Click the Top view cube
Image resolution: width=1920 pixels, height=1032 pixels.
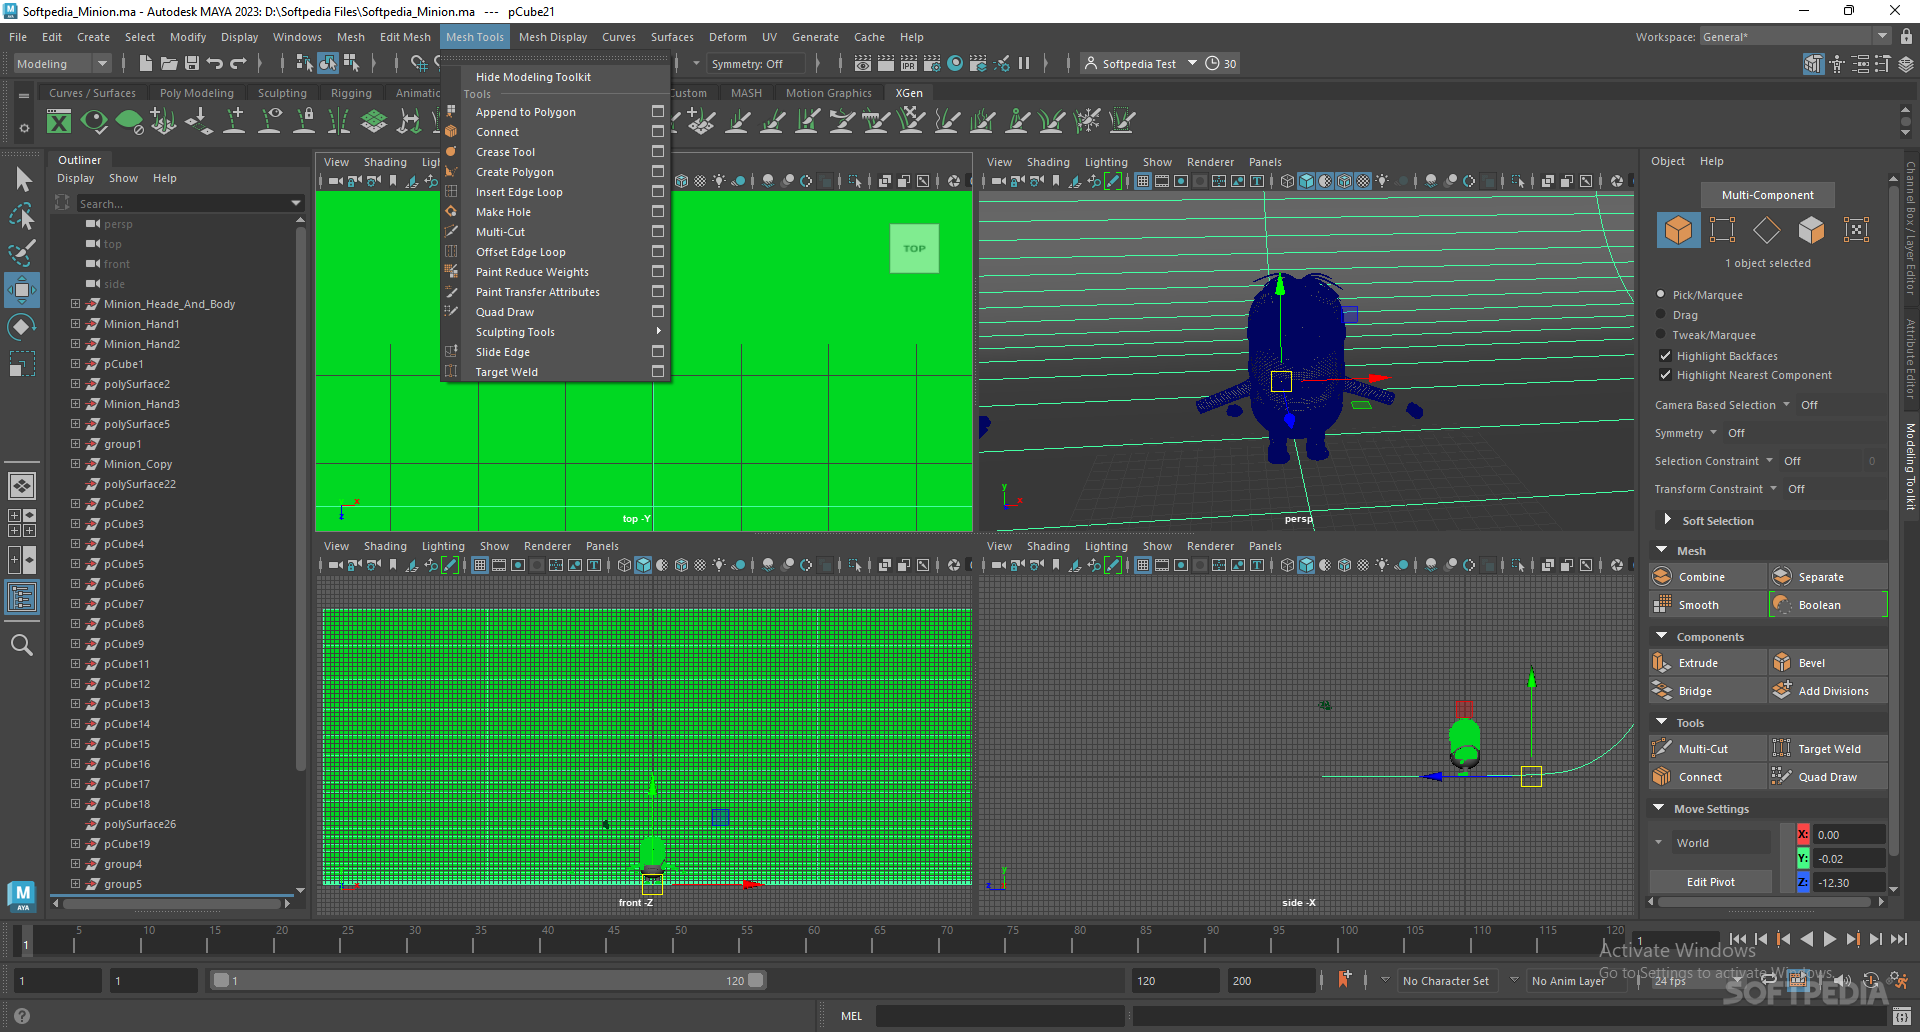pos(914,249)
